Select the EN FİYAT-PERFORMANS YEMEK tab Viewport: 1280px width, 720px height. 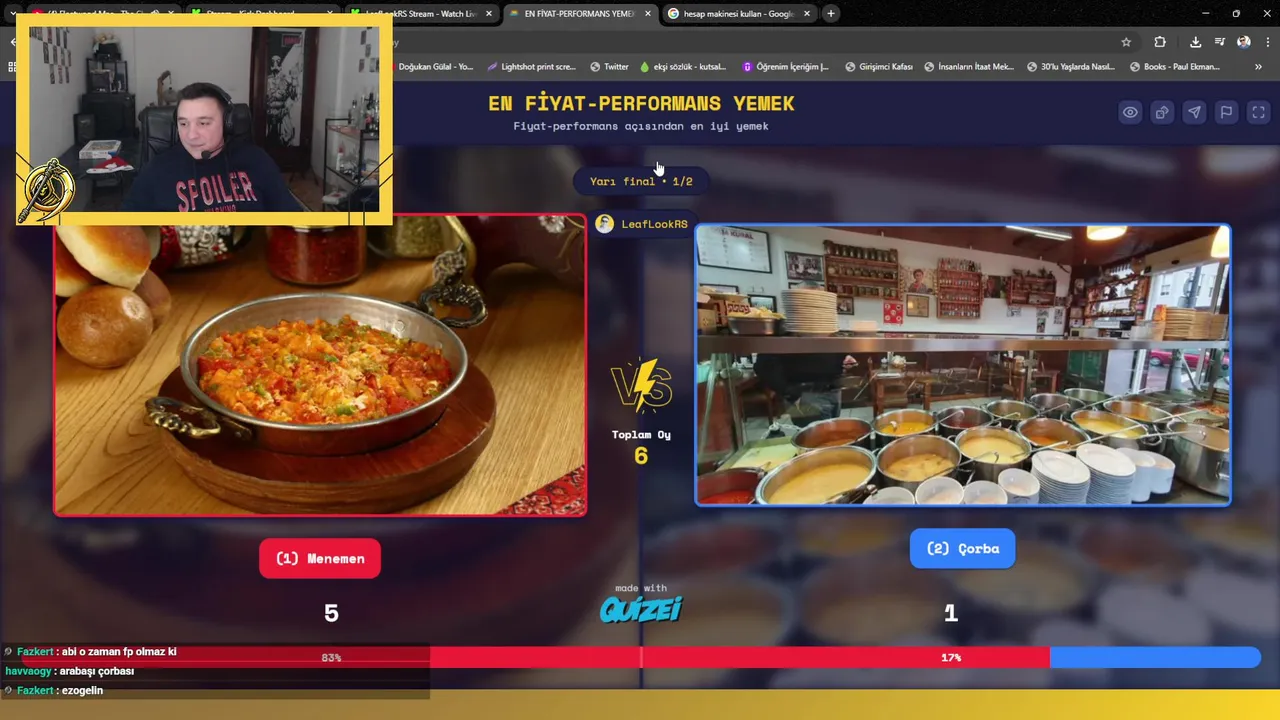[x=580, y=14]
